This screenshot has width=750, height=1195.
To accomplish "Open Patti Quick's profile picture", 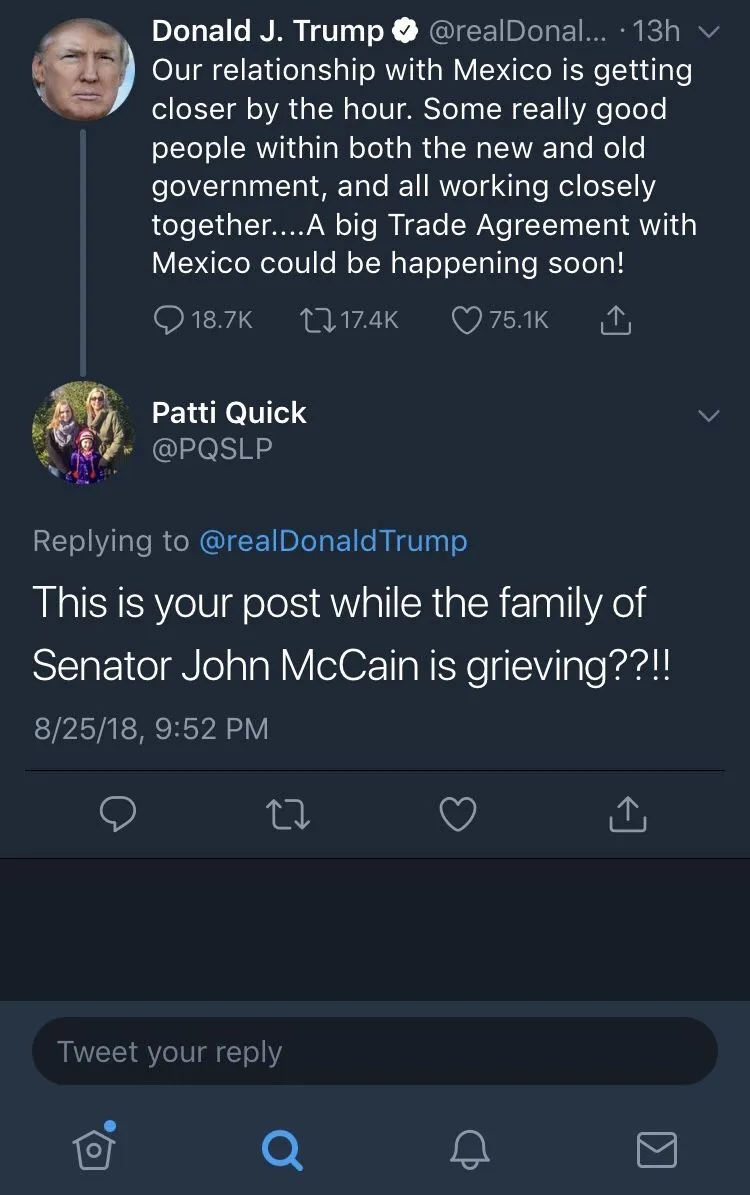I will pyautogui.click(x=82, y=431).
